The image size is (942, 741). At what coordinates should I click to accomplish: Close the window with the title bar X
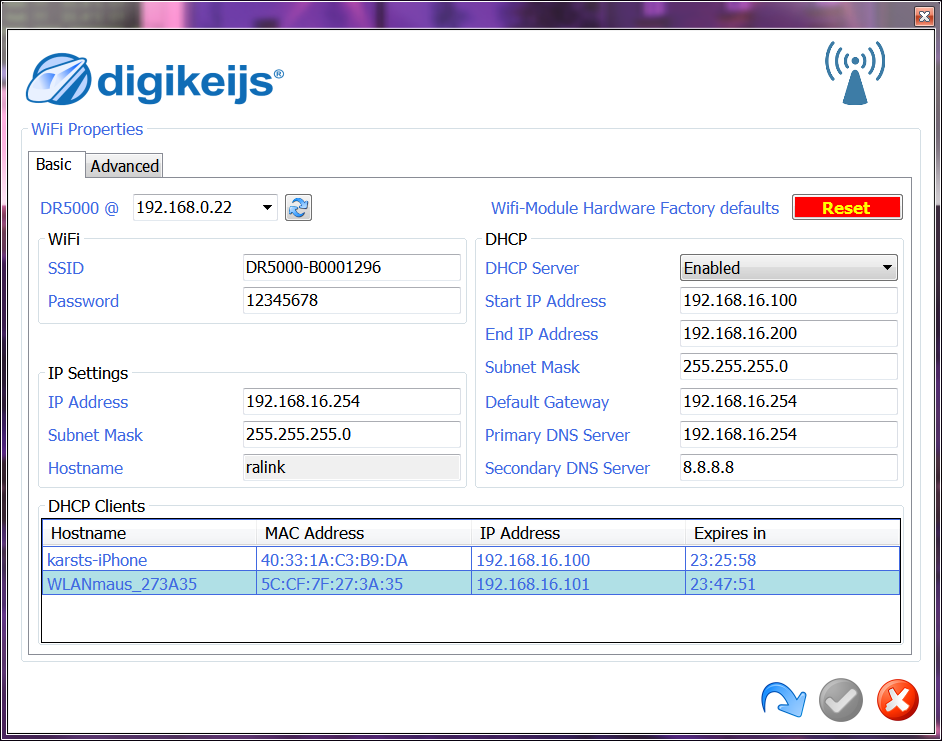(924, 16)
